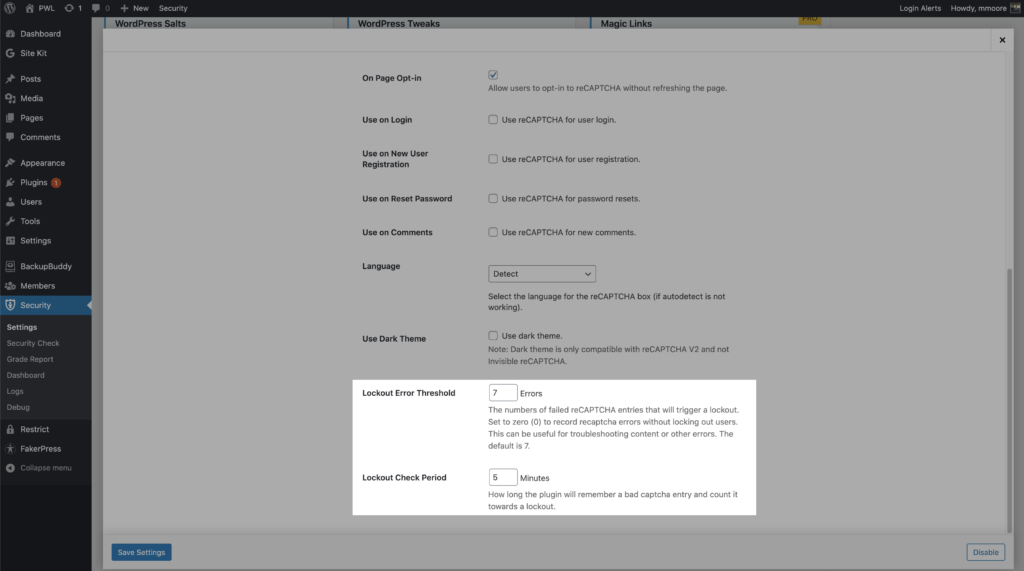This screenshot has height=571, width=1024.
Task: Click the 'Lockout Check Period' label
Action: coord(404,478)
